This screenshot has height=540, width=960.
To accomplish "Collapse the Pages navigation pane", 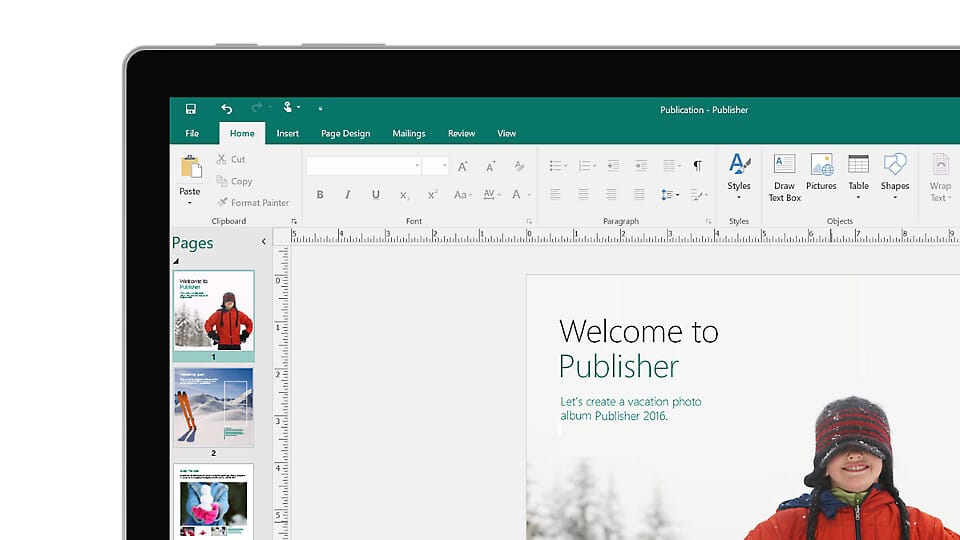I will [x=264, y=242].
